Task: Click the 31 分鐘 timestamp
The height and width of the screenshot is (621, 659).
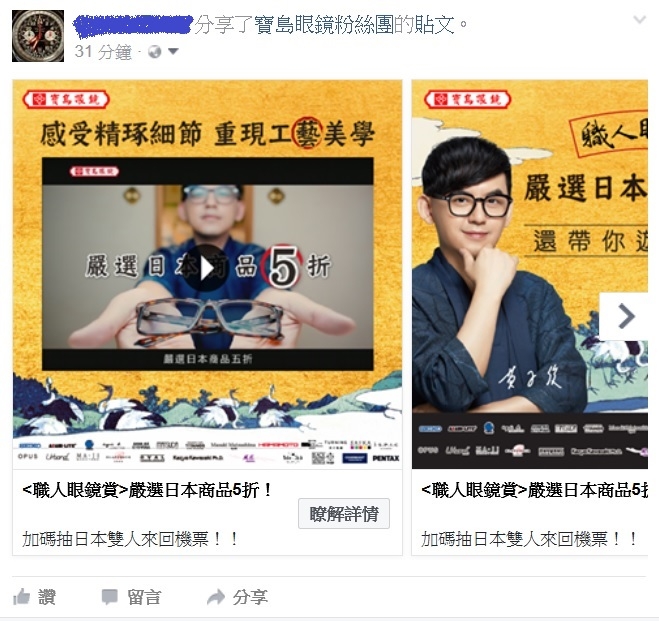Action: [103, 52]
